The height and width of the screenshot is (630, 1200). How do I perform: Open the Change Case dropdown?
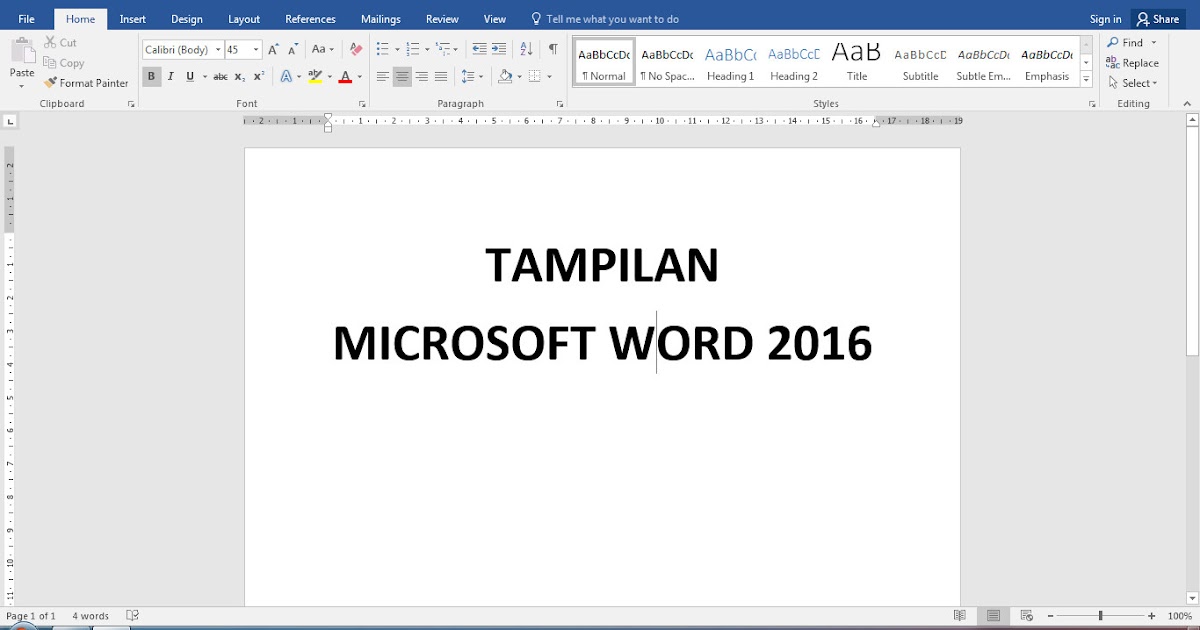[x=322, y=49]
